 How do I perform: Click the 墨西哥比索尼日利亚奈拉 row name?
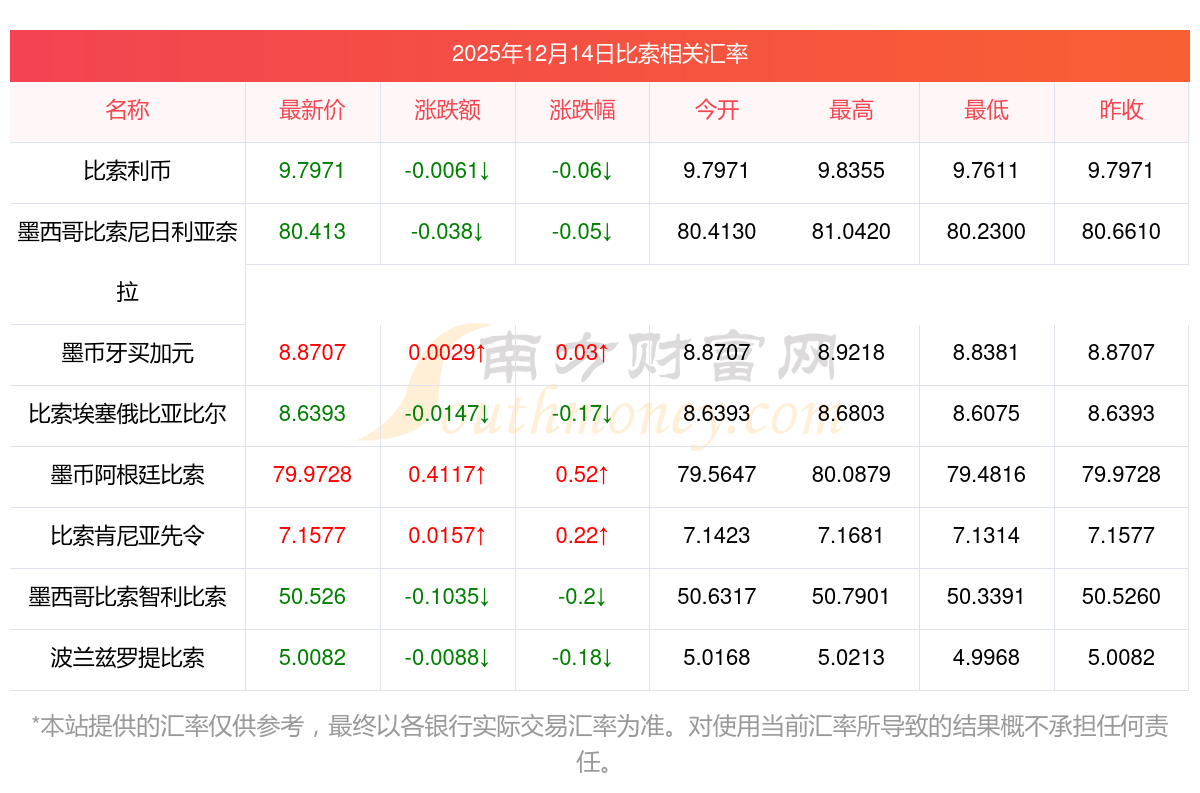[x=127, y=261]
